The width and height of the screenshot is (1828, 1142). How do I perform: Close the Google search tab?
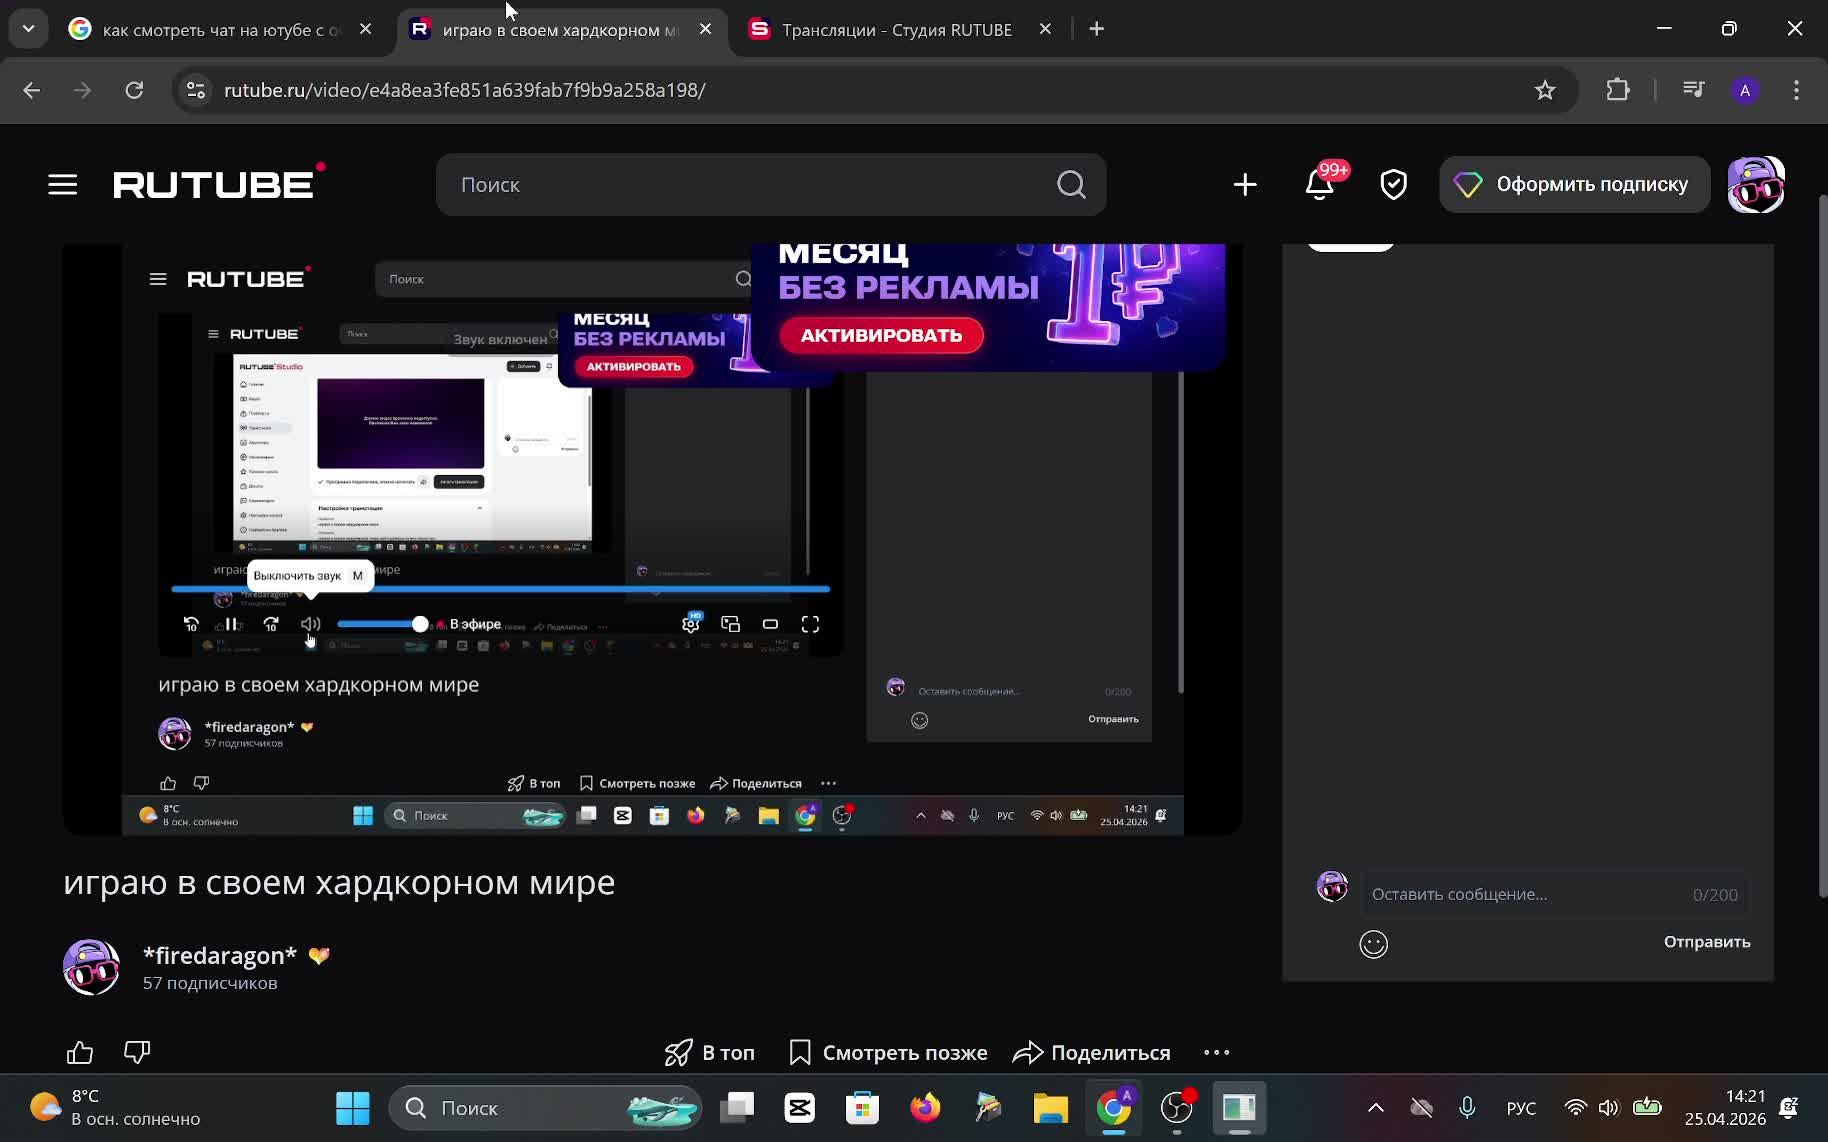click(x=366, y=29)
